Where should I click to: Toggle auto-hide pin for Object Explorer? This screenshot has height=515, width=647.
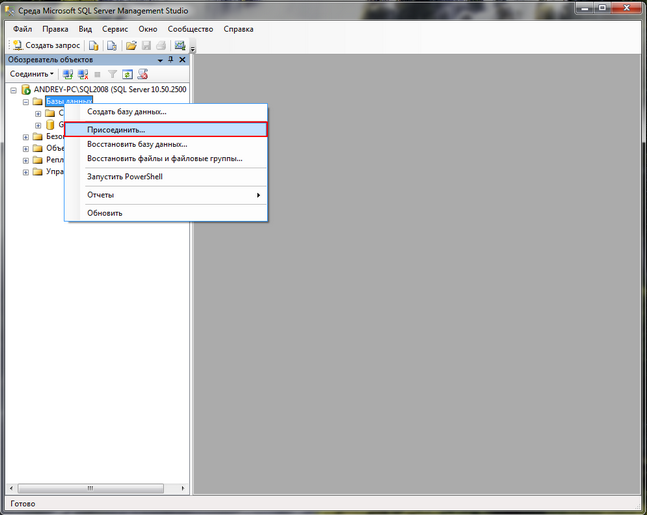(x=171, y=60)
